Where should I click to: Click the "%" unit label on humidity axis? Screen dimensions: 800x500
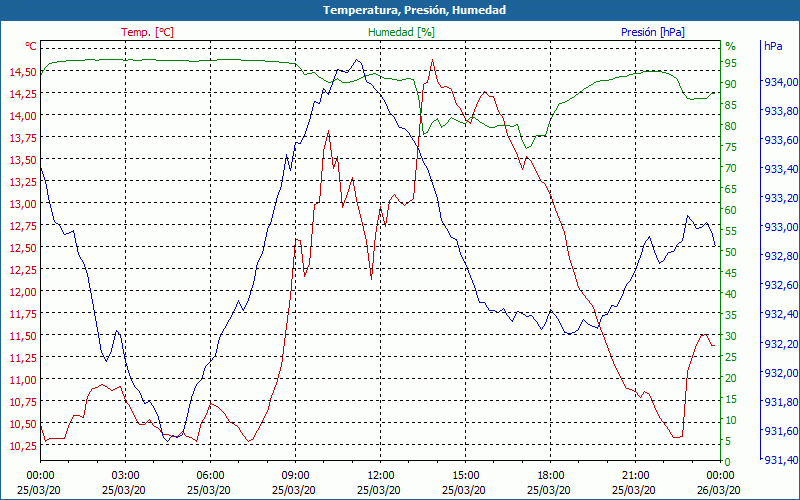pos(731,46)
